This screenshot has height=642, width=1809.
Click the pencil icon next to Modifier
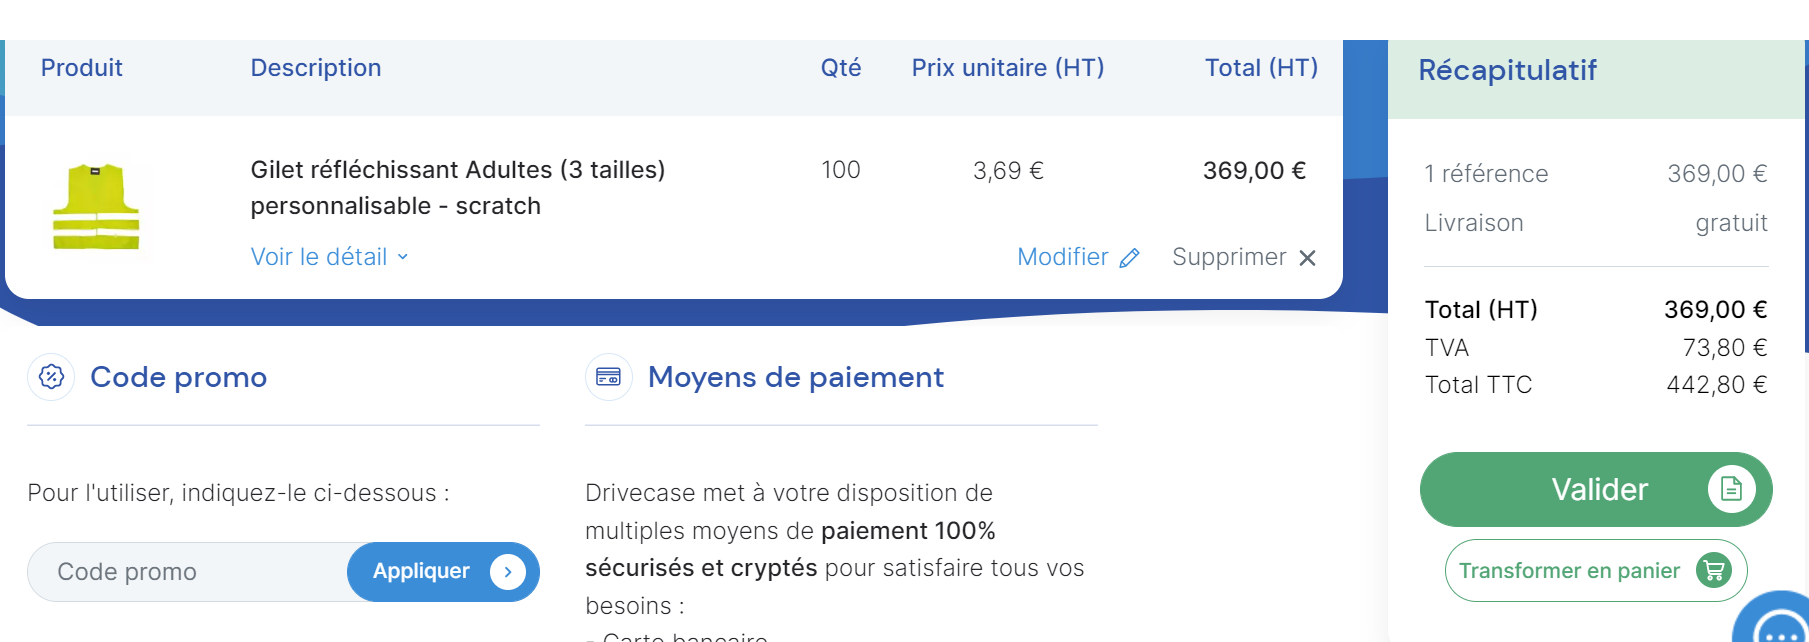point(1130,258)
